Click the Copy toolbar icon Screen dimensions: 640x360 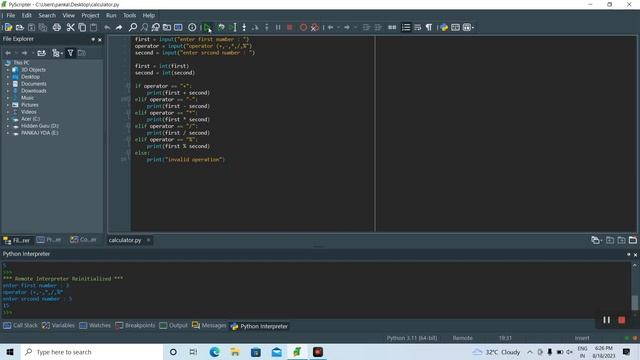pos(82,27)
